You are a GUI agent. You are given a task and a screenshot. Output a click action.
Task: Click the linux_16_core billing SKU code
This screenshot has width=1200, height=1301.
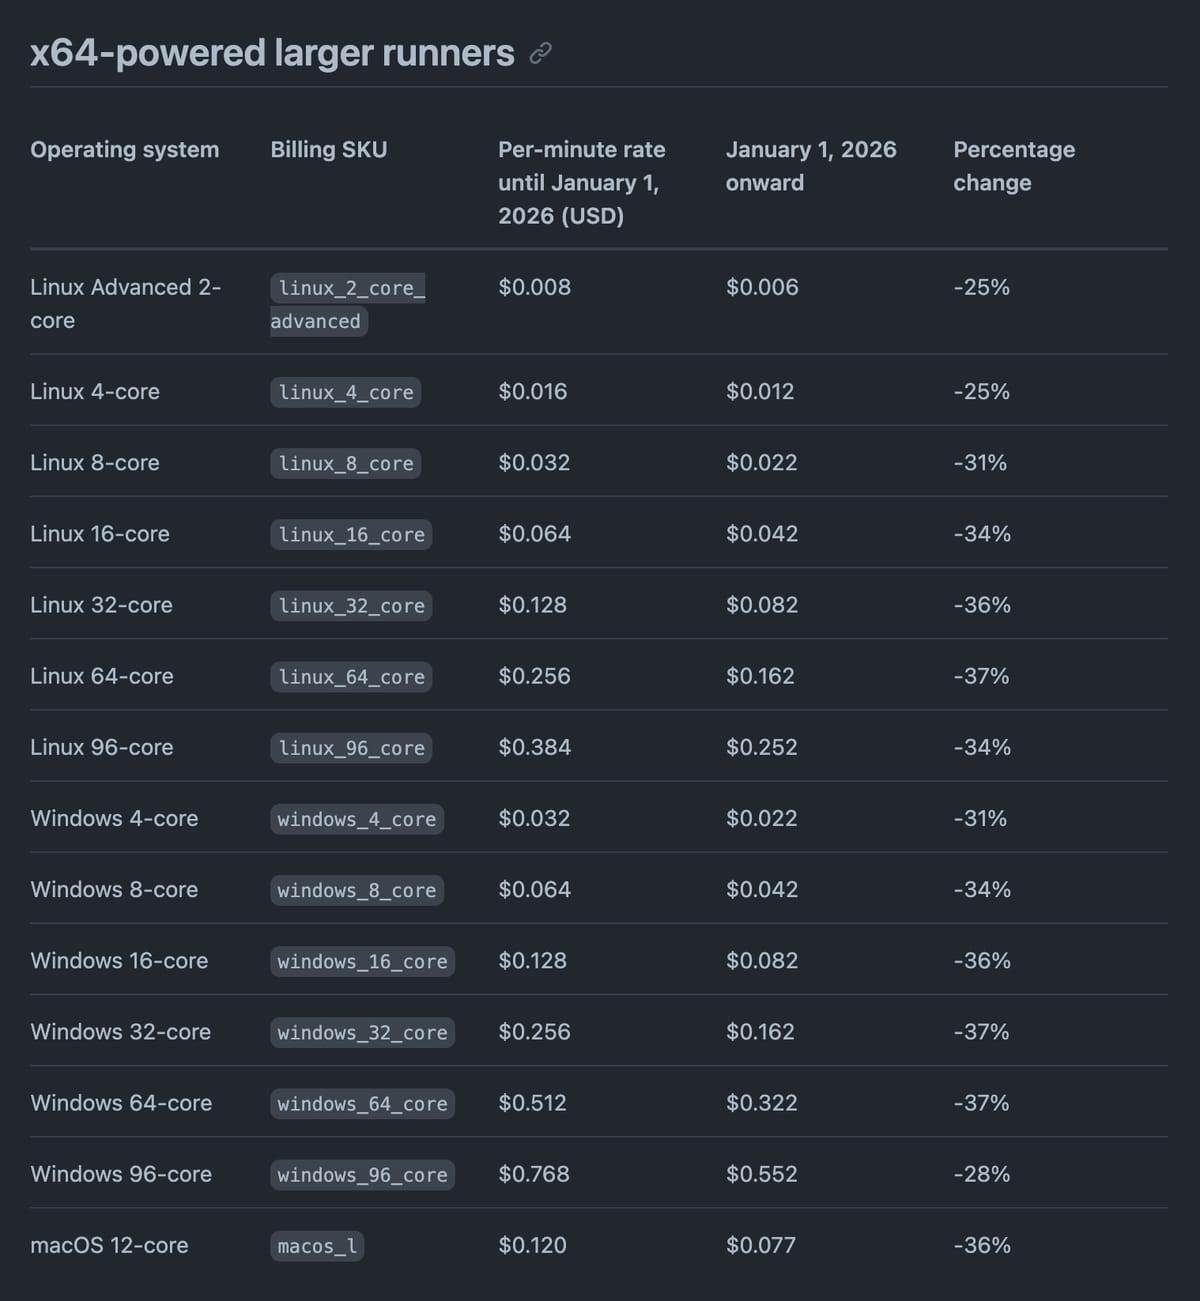click(x=351, y=534)
